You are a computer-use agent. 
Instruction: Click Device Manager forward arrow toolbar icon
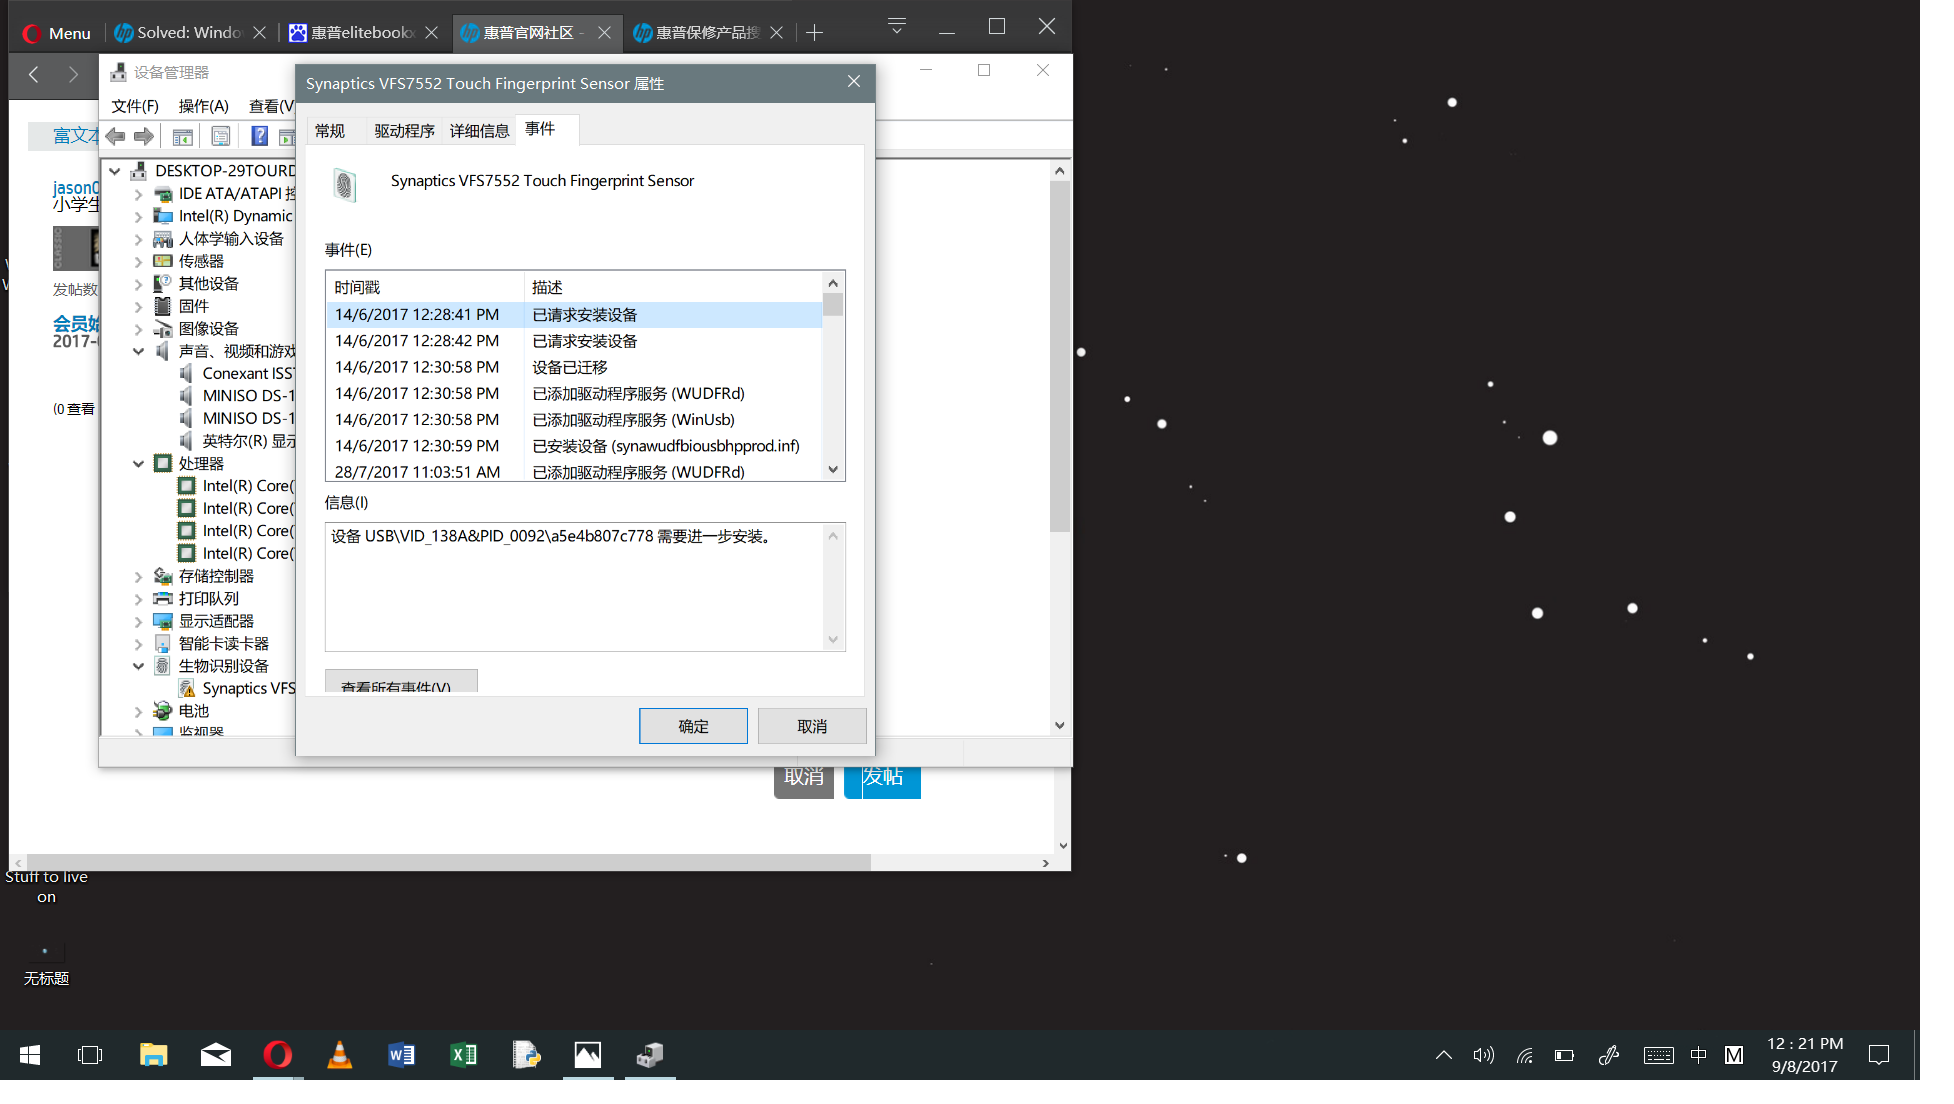144,136
